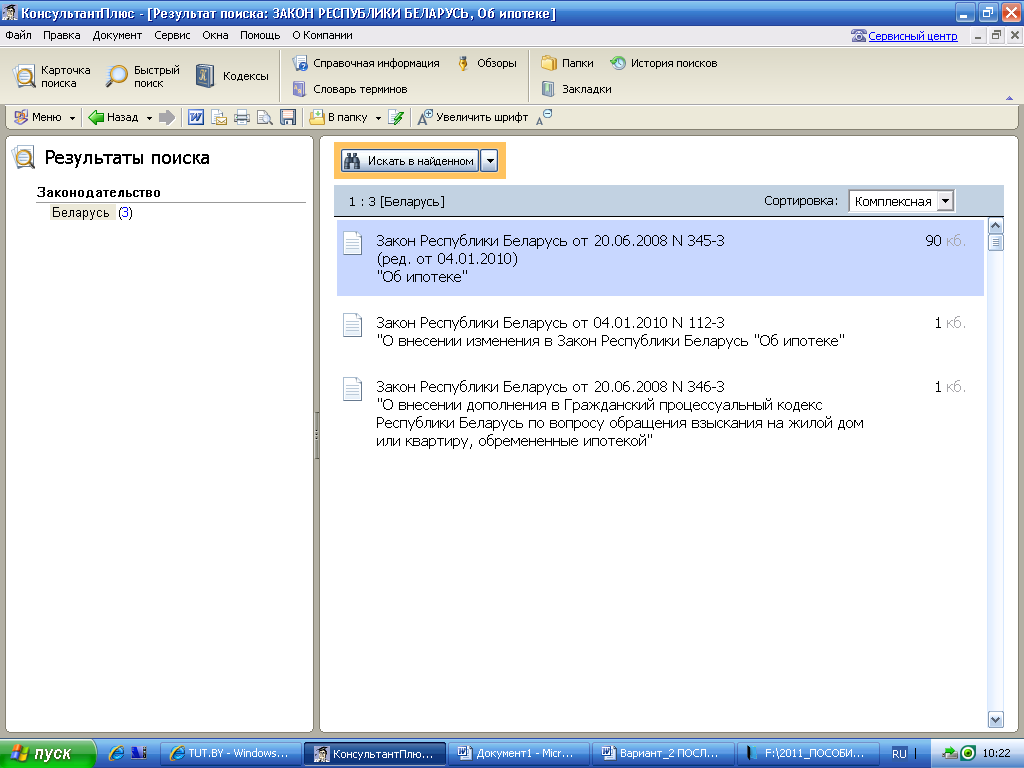Open the Обзоры reviews section
The height and width of the screenshot is (768, 1024).
[x=487, y=63]
